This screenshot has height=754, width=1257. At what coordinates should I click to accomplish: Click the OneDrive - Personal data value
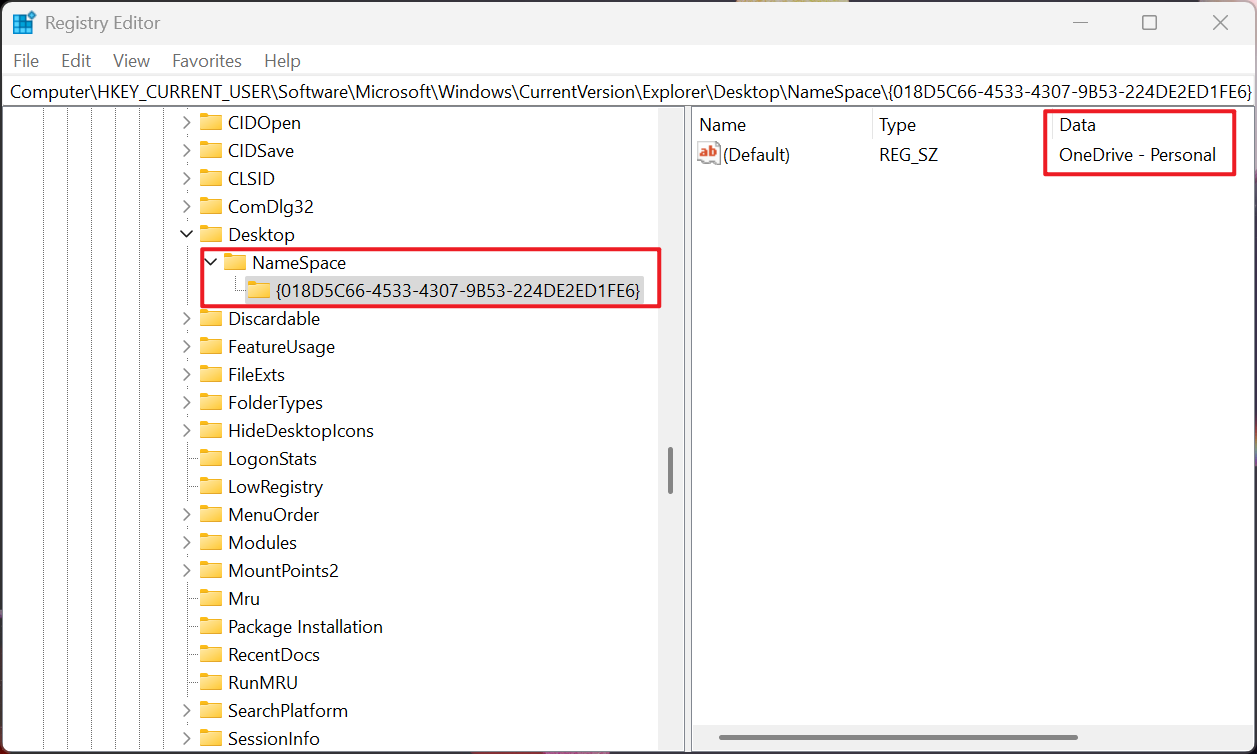[x=1138, y=155]
